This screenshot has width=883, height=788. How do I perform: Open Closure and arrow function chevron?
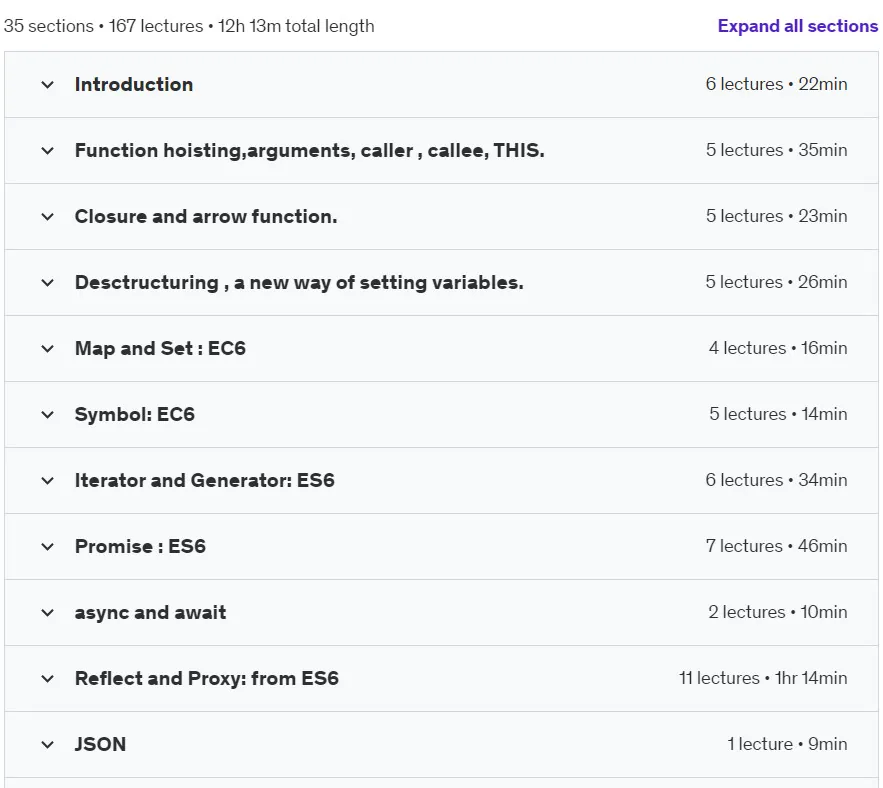point(48,217)
